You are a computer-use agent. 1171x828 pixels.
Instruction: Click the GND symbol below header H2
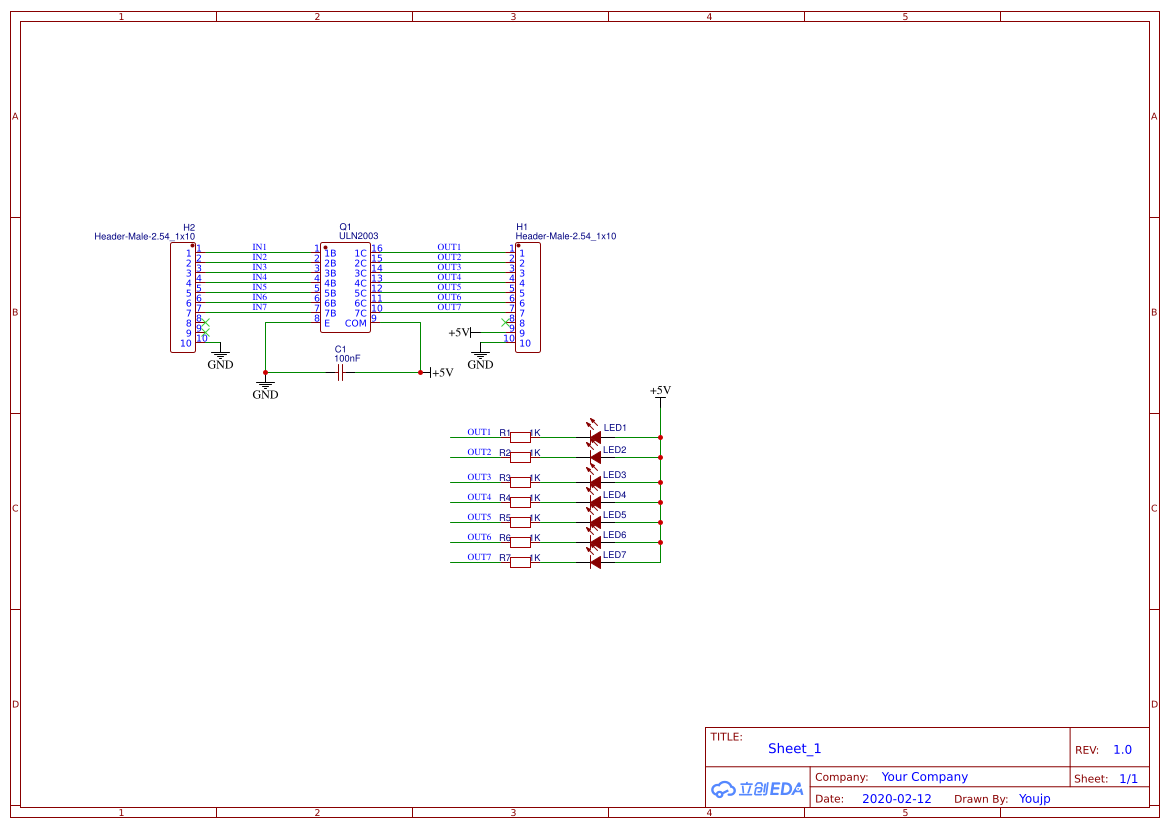point(220,358)
